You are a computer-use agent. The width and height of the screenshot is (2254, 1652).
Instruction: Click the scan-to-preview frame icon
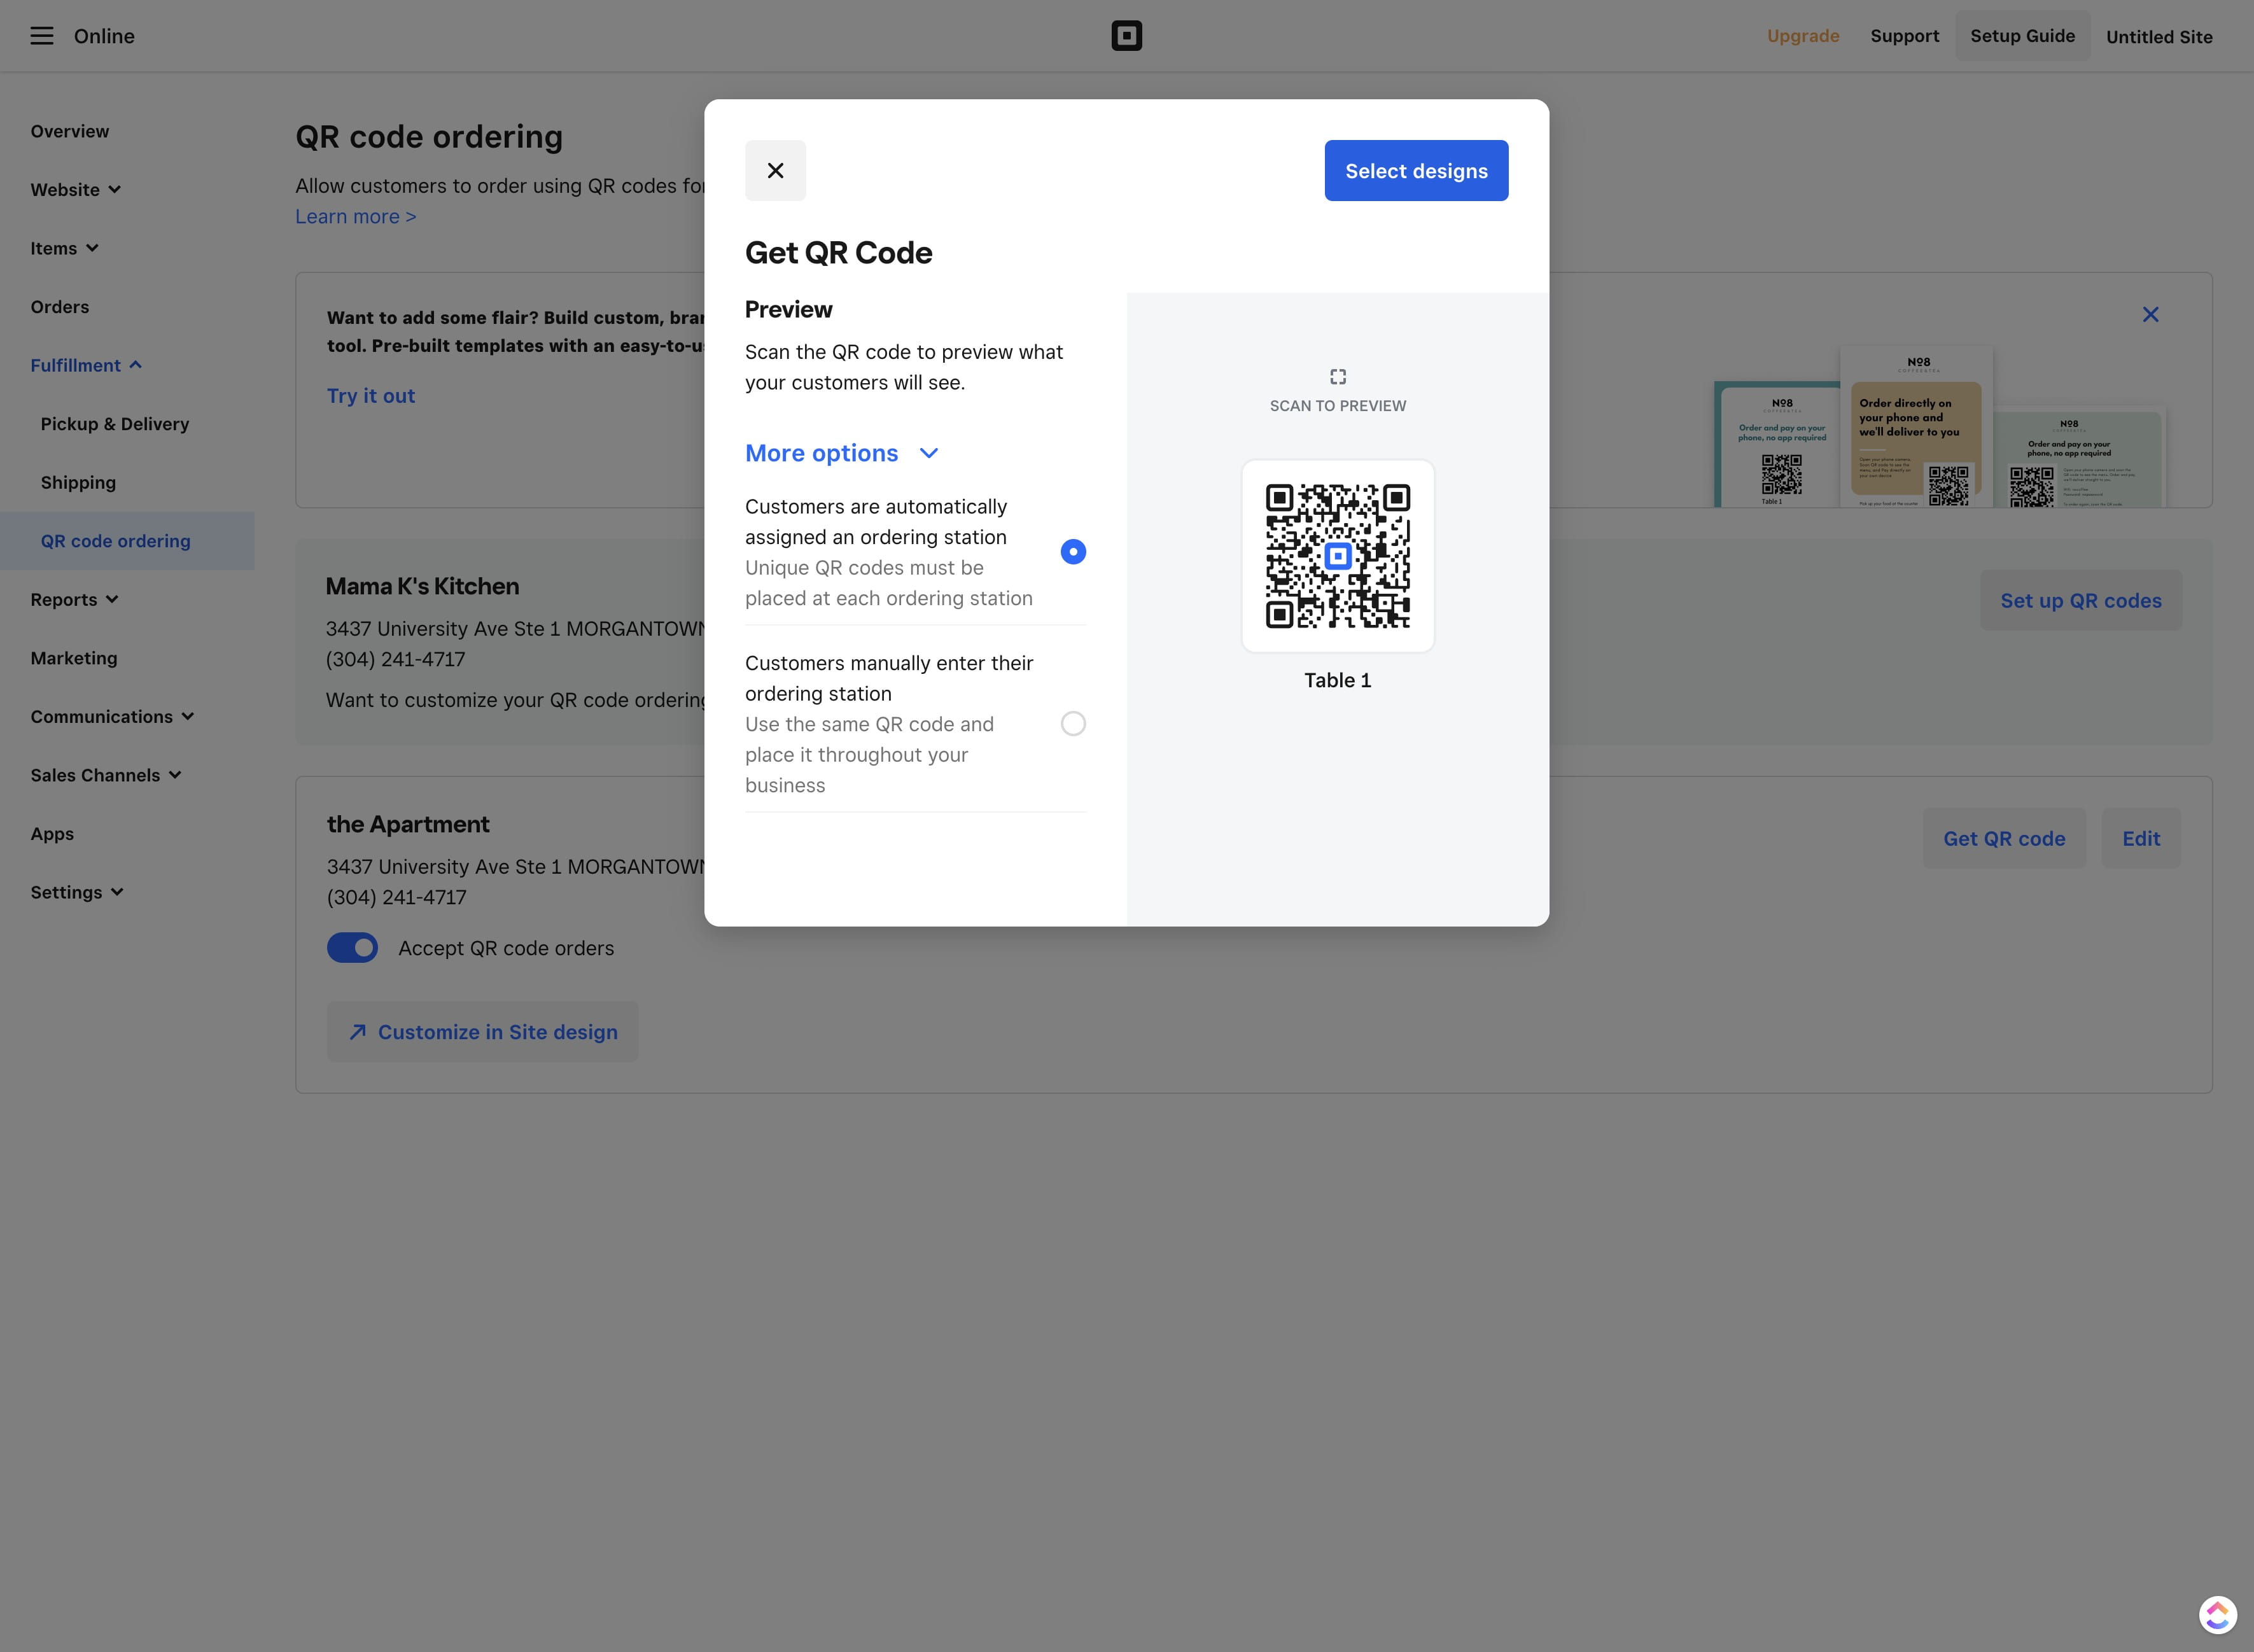tap(1337, 377)
